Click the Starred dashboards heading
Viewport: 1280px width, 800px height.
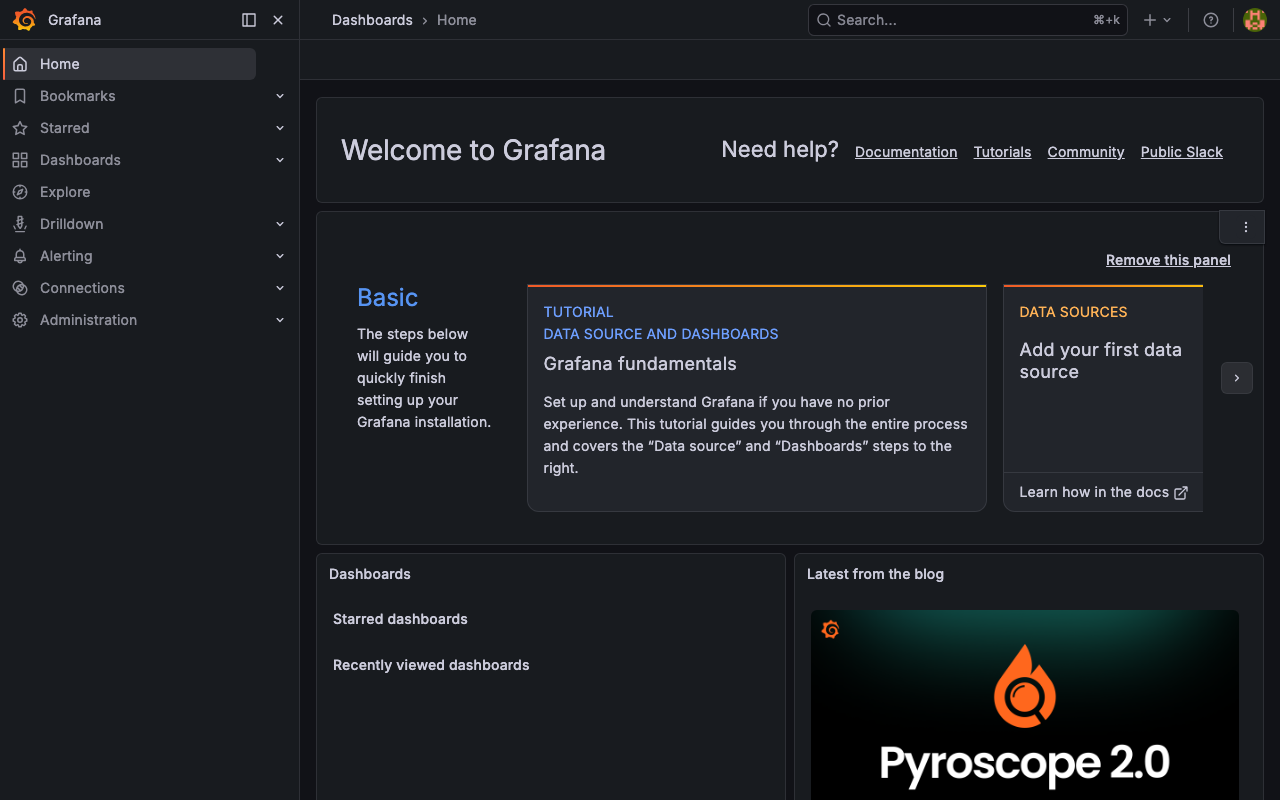coord(400,619)
